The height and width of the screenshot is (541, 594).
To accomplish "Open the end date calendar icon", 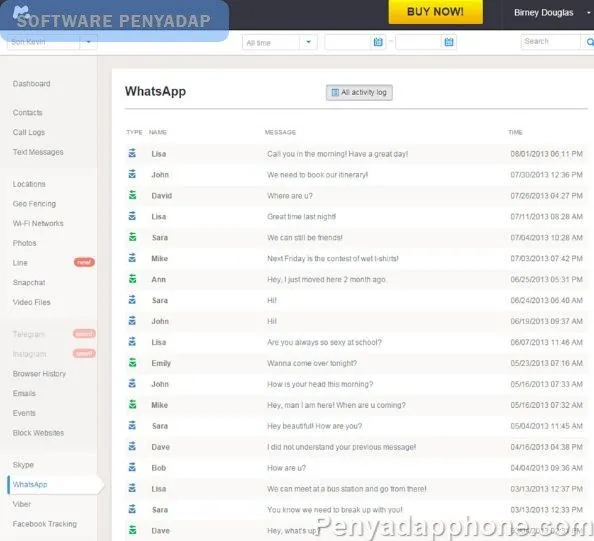I will point(449,42).
